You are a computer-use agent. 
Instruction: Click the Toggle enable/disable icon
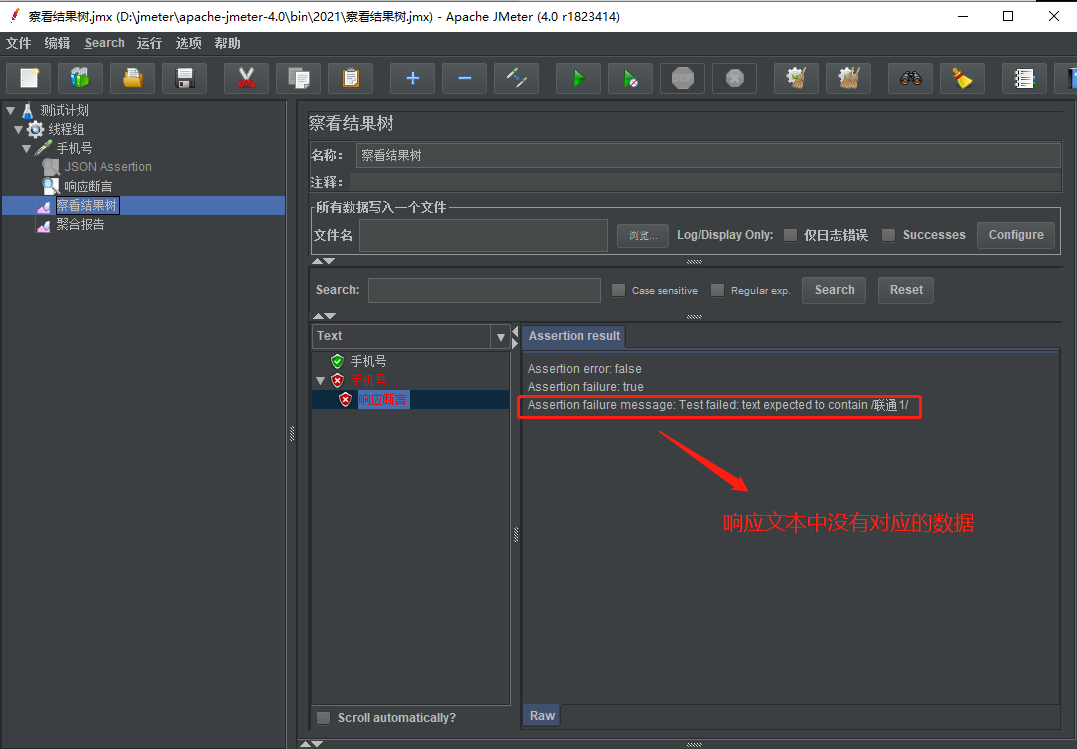(517, 78)
